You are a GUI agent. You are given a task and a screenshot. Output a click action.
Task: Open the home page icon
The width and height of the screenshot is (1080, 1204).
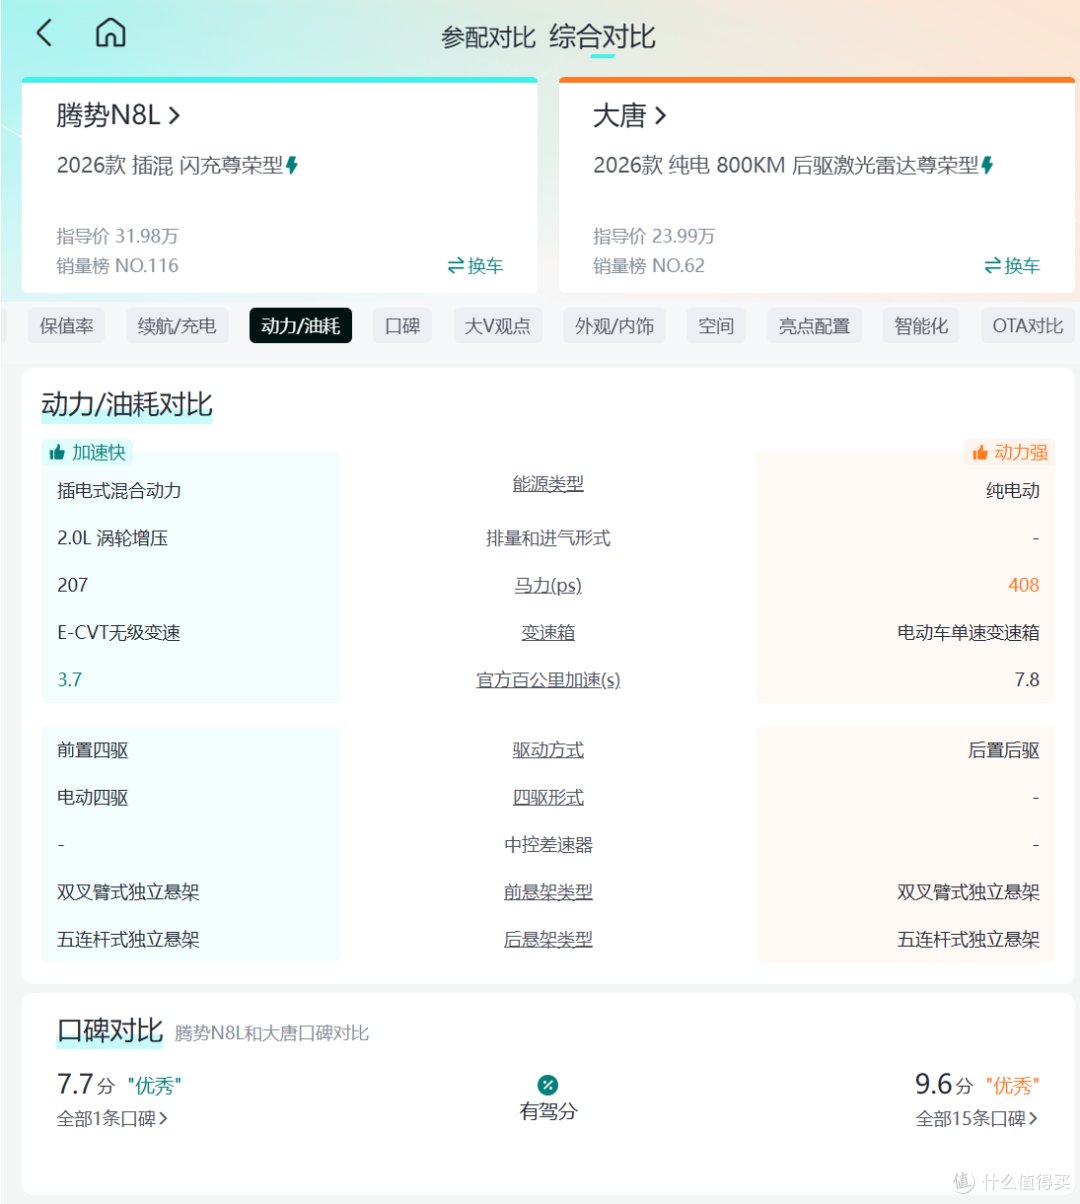110,33
